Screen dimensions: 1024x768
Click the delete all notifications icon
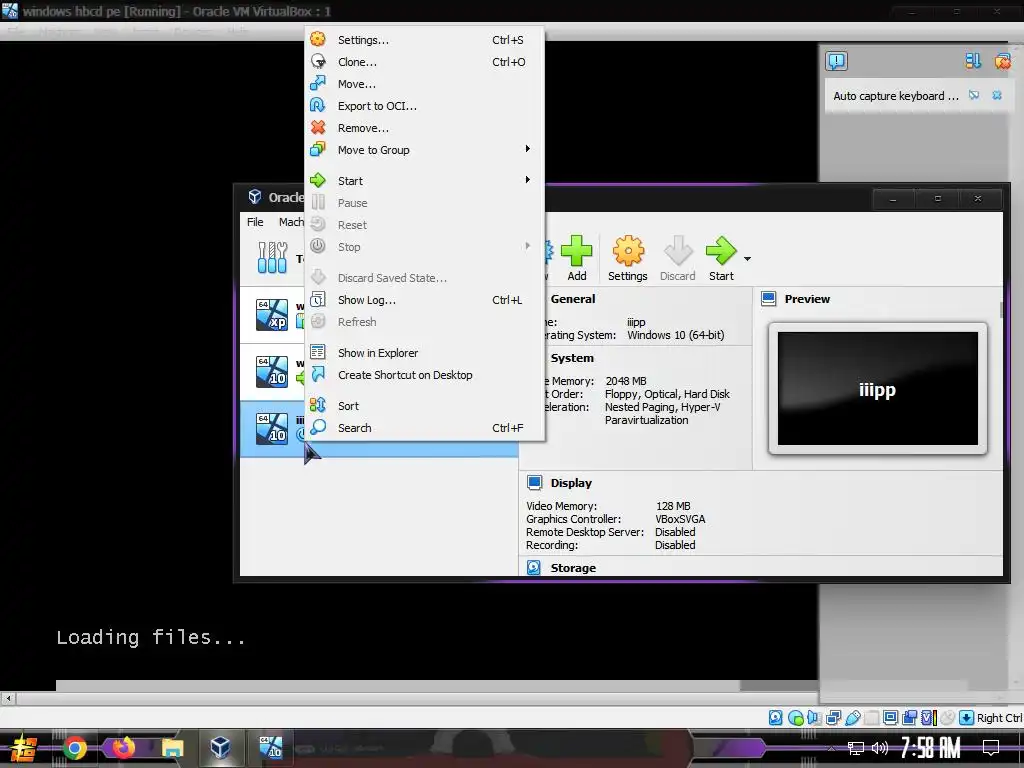pos(1002,61)
